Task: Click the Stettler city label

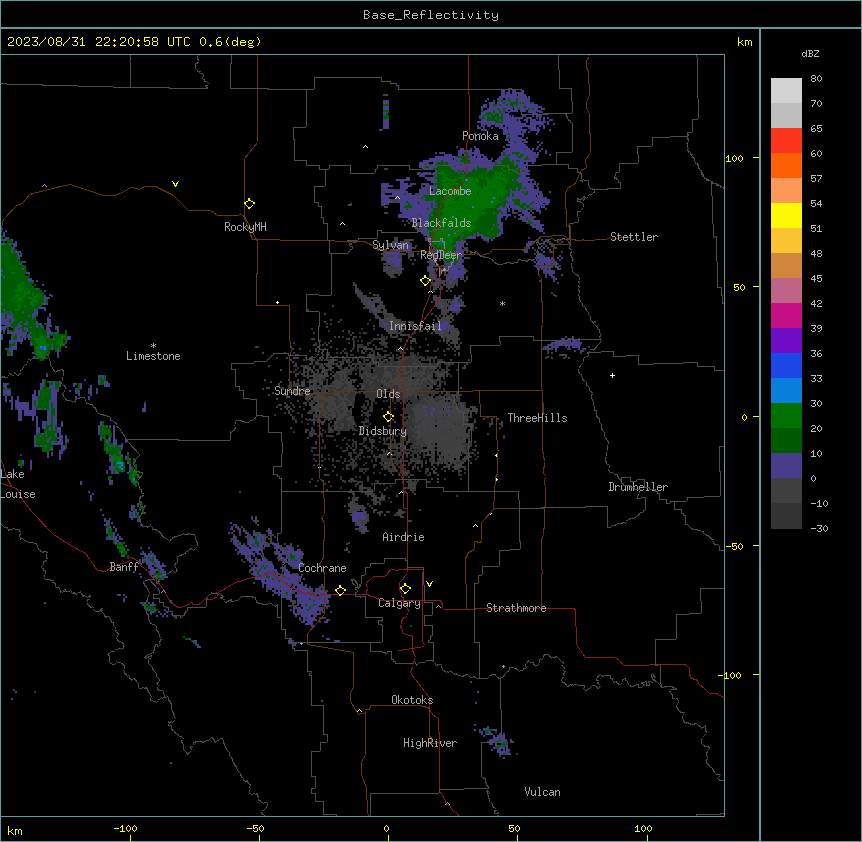Action: coord(634,237)
